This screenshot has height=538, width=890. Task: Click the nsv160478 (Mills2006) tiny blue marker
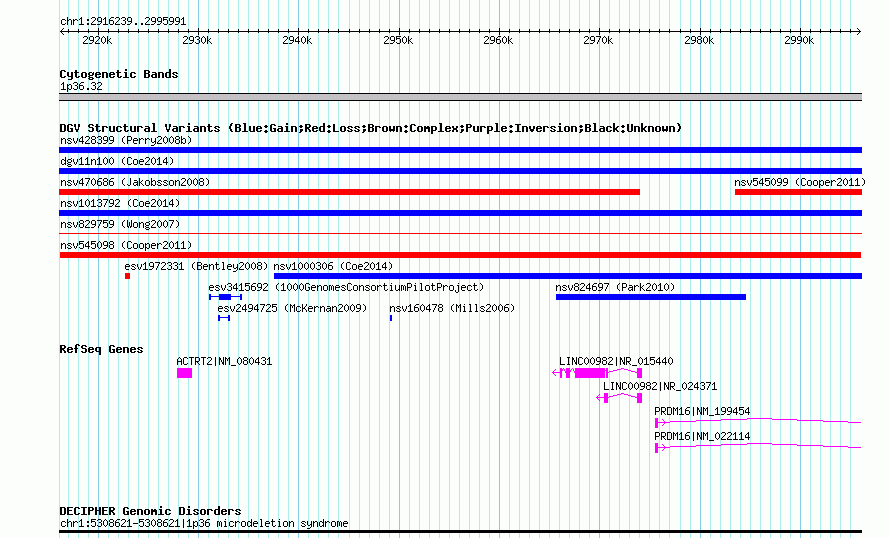click(x=391, y=318)
